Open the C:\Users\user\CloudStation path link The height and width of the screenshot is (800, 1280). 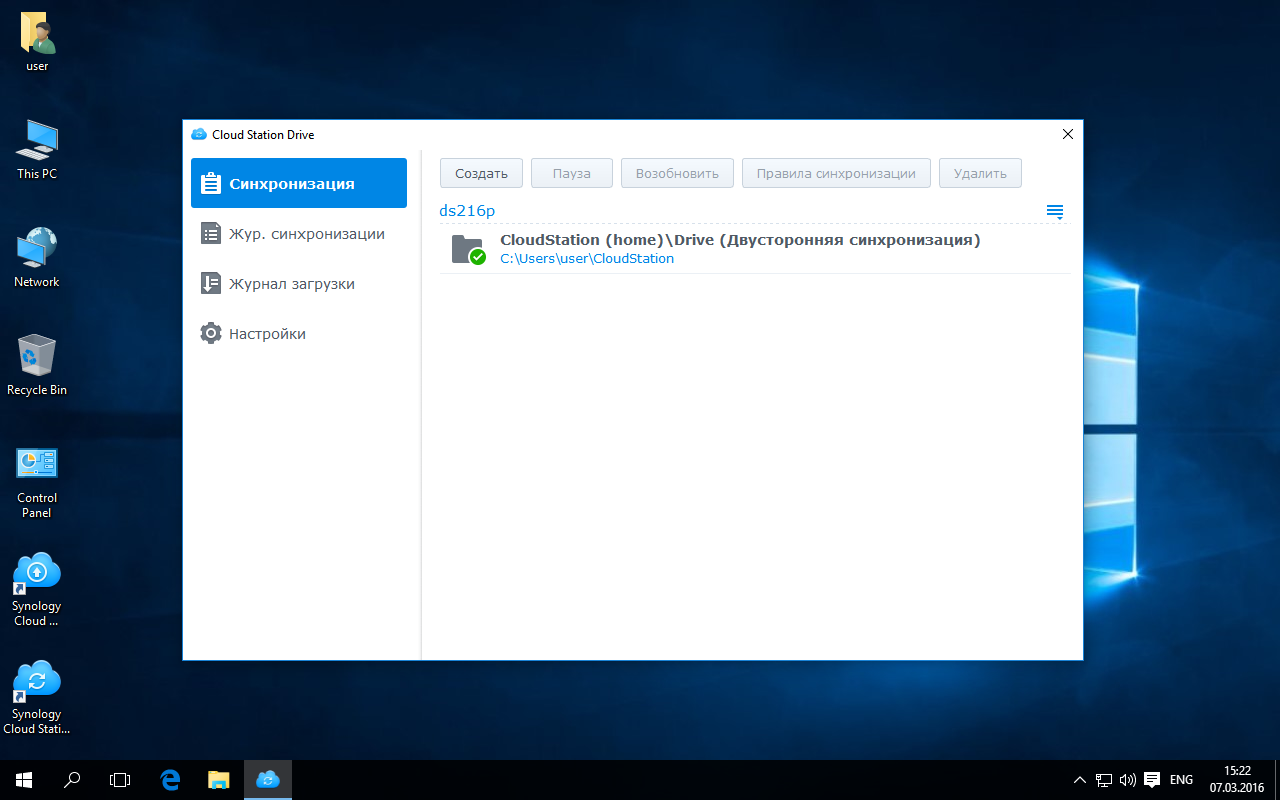[x=587, y=259]
